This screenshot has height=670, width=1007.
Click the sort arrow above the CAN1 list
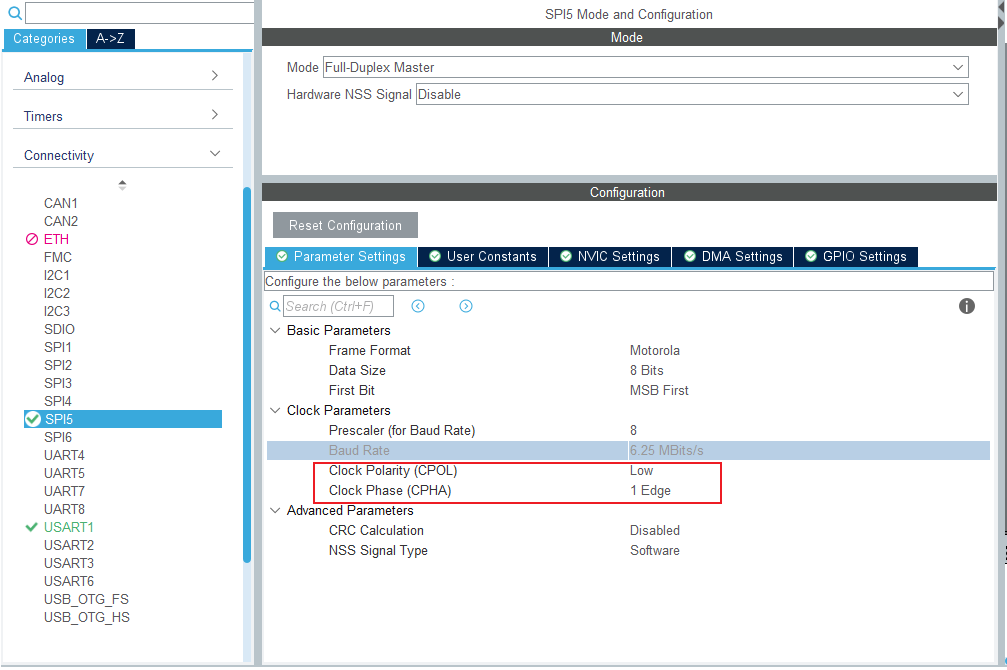click(x=122, y=185)
